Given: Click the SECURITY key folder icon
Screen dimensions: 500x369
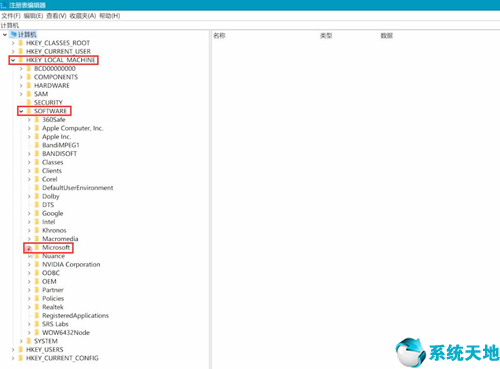Looking at the screenshot, I should pyautogui.click(x=29, y=102).
